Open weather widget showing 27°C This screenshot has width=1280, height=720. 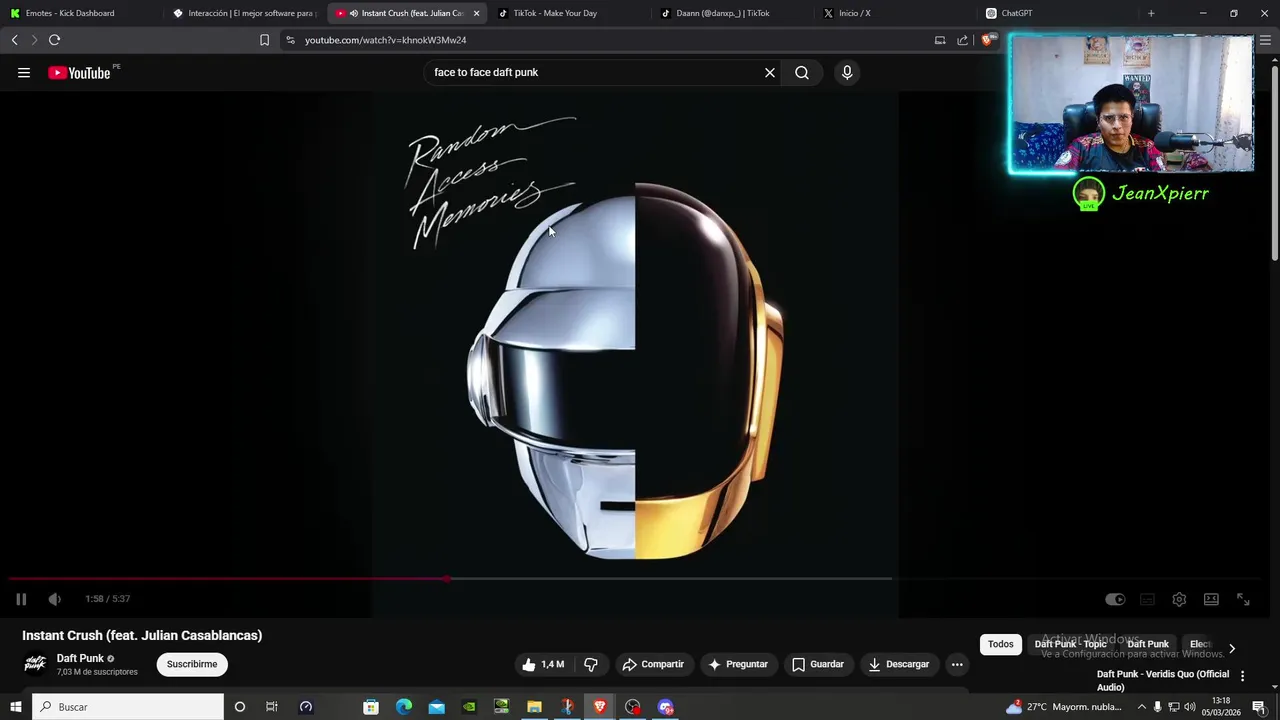click(x=1065, y=707)
